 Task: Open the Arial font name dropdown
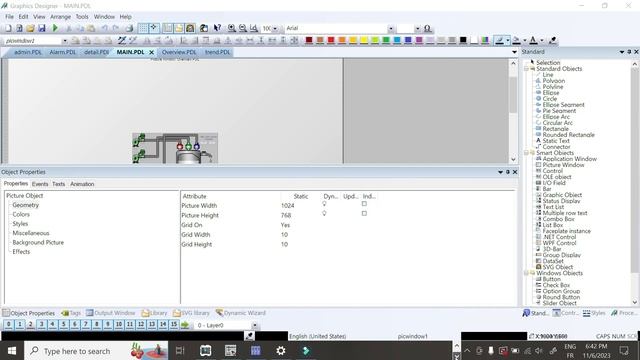[x=391, y=29]
